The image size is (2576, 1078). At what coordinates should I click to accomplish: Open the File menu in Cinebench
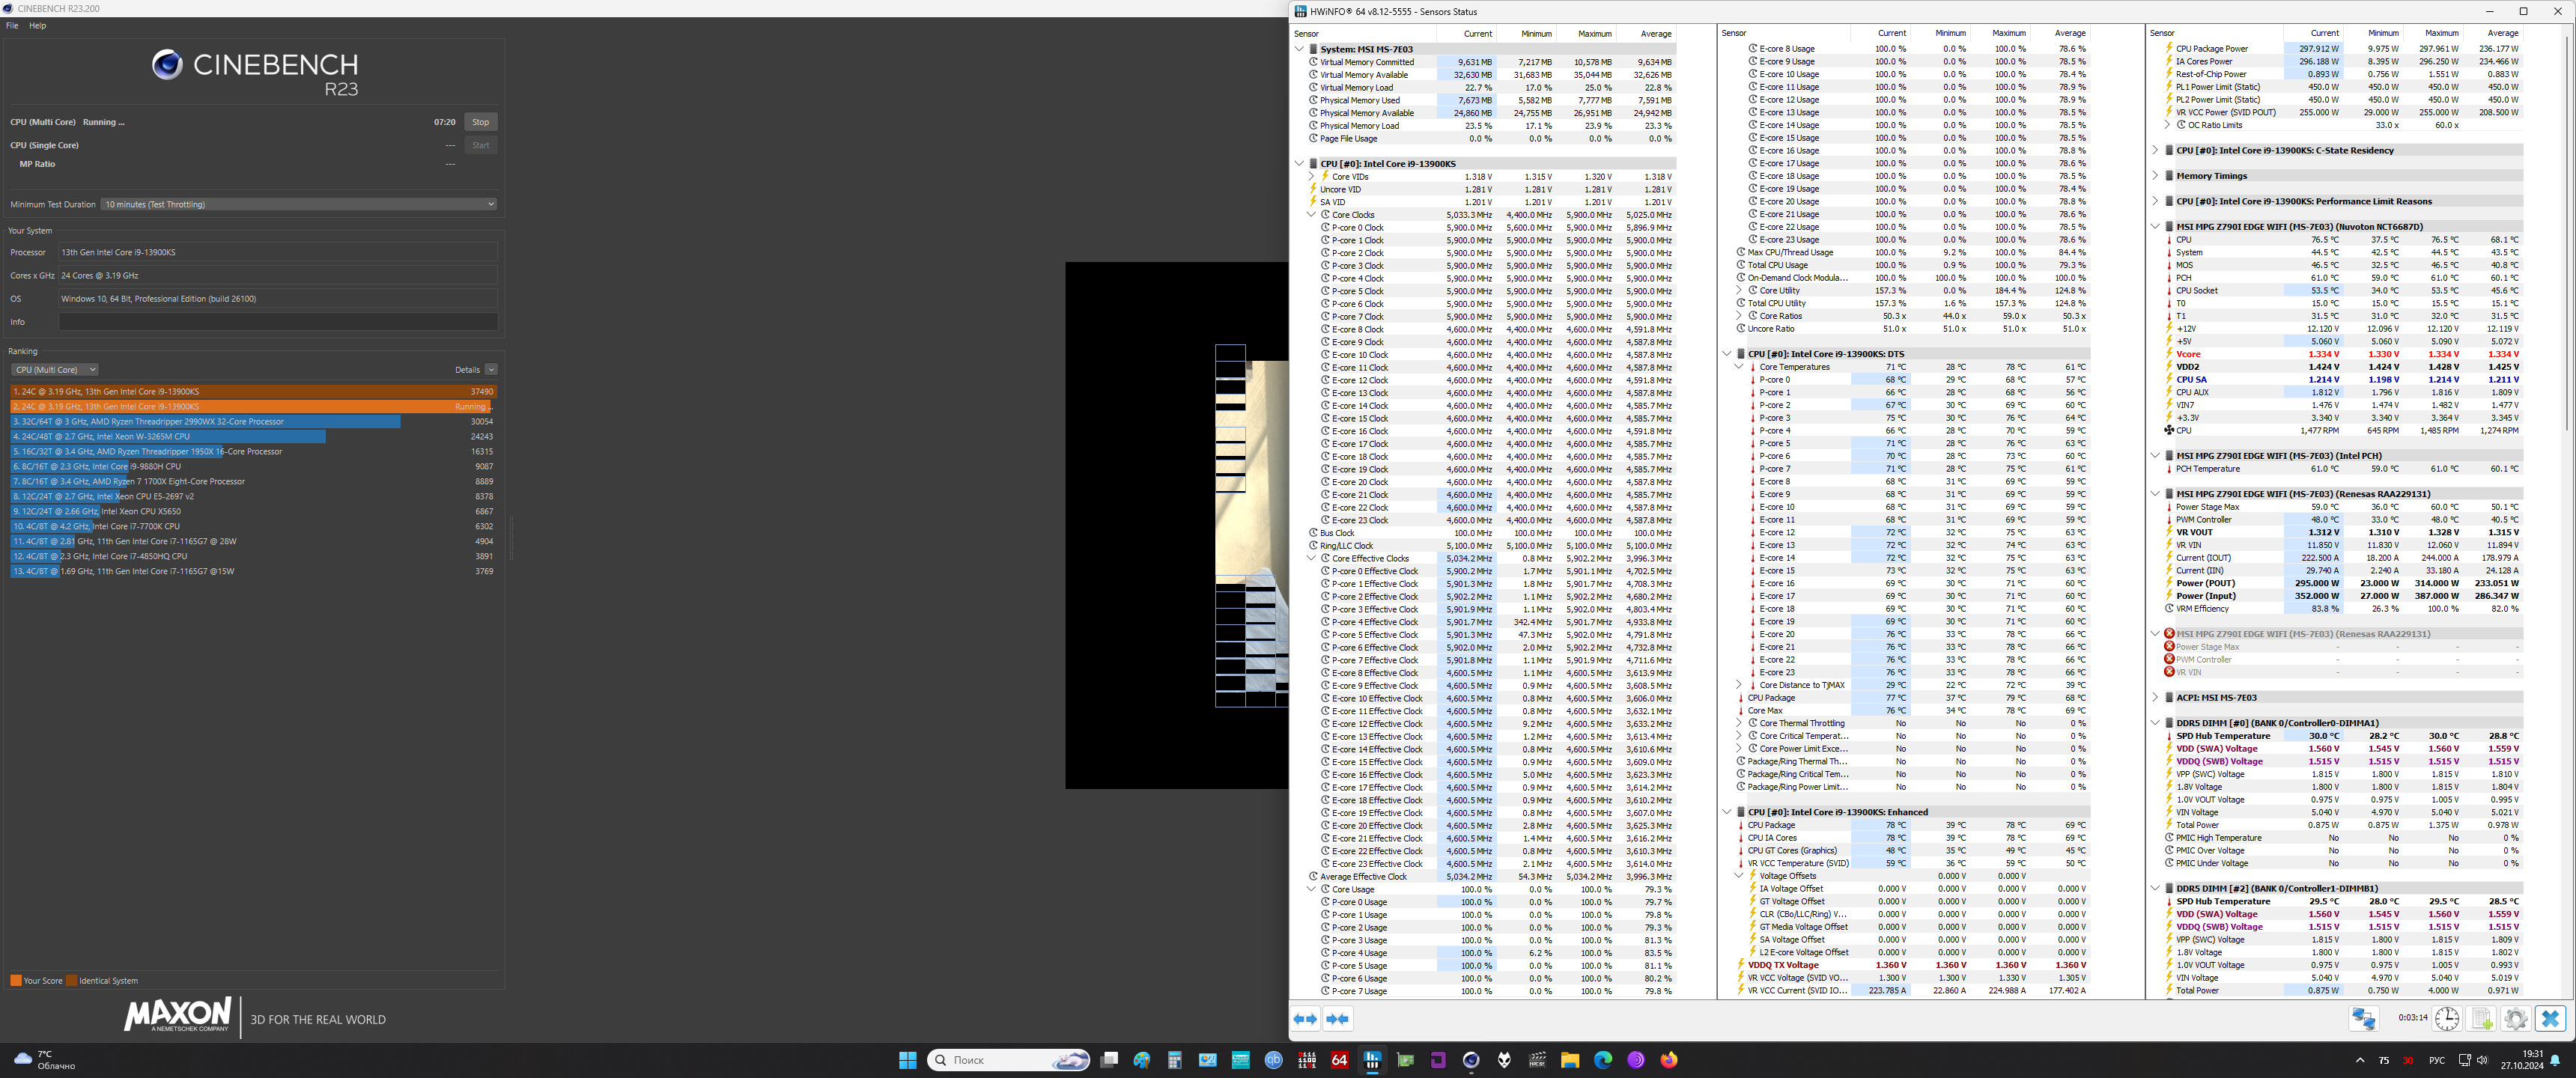point(12,26)
